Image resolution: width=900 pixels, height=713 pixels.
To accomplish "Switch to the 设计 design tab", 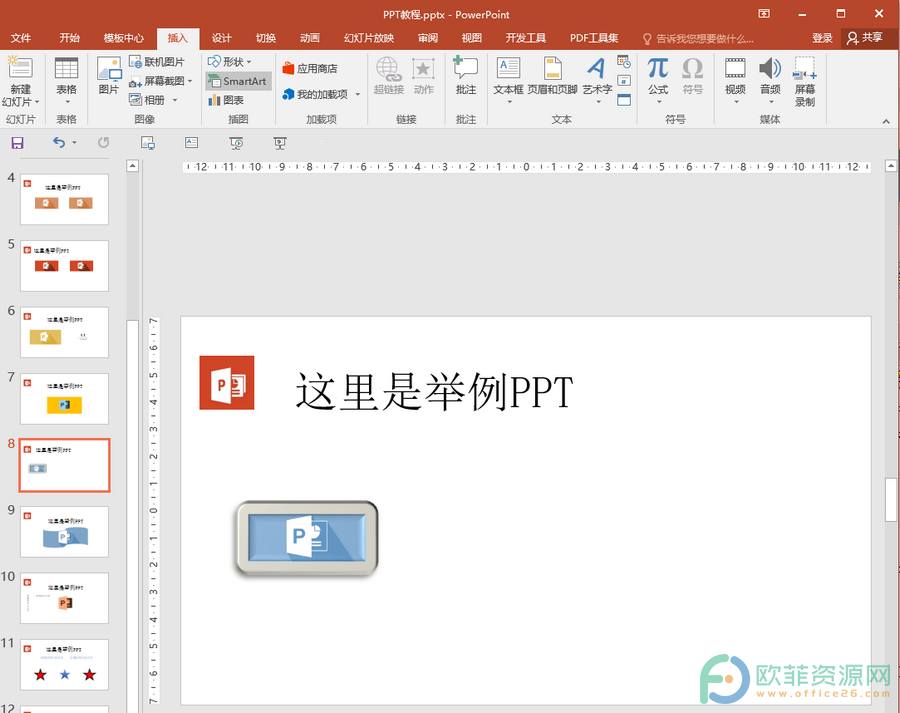I will tap(222, 38).
